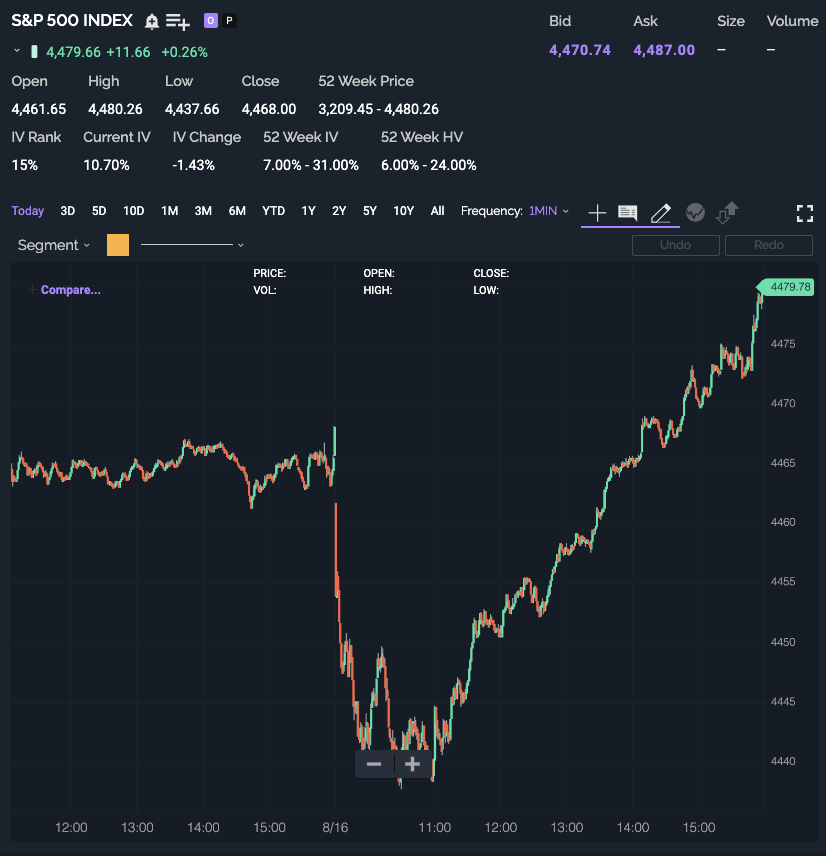Select the 3M time range
This screenshot has width=826, height=856.
point(203,211)
